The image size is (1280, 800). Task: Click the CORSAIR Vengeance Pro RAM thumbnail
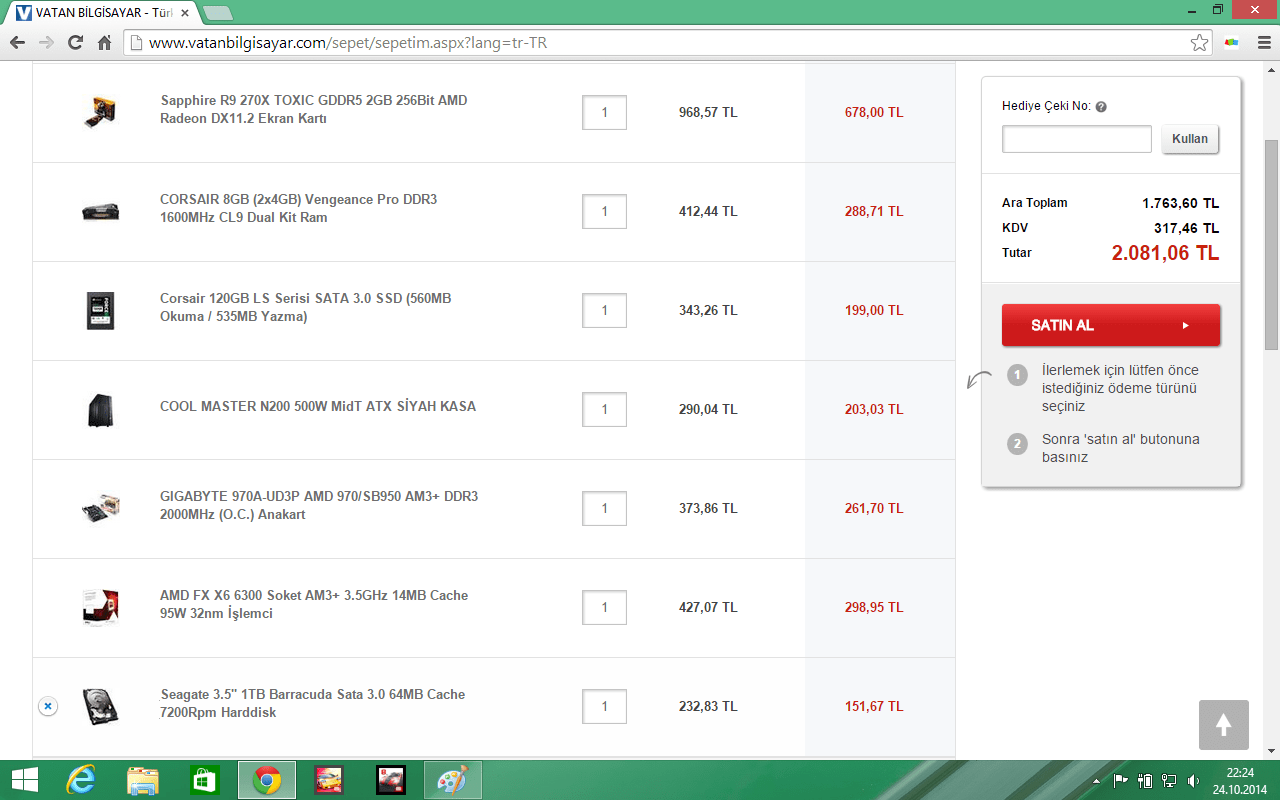click(x=100, y=211)
